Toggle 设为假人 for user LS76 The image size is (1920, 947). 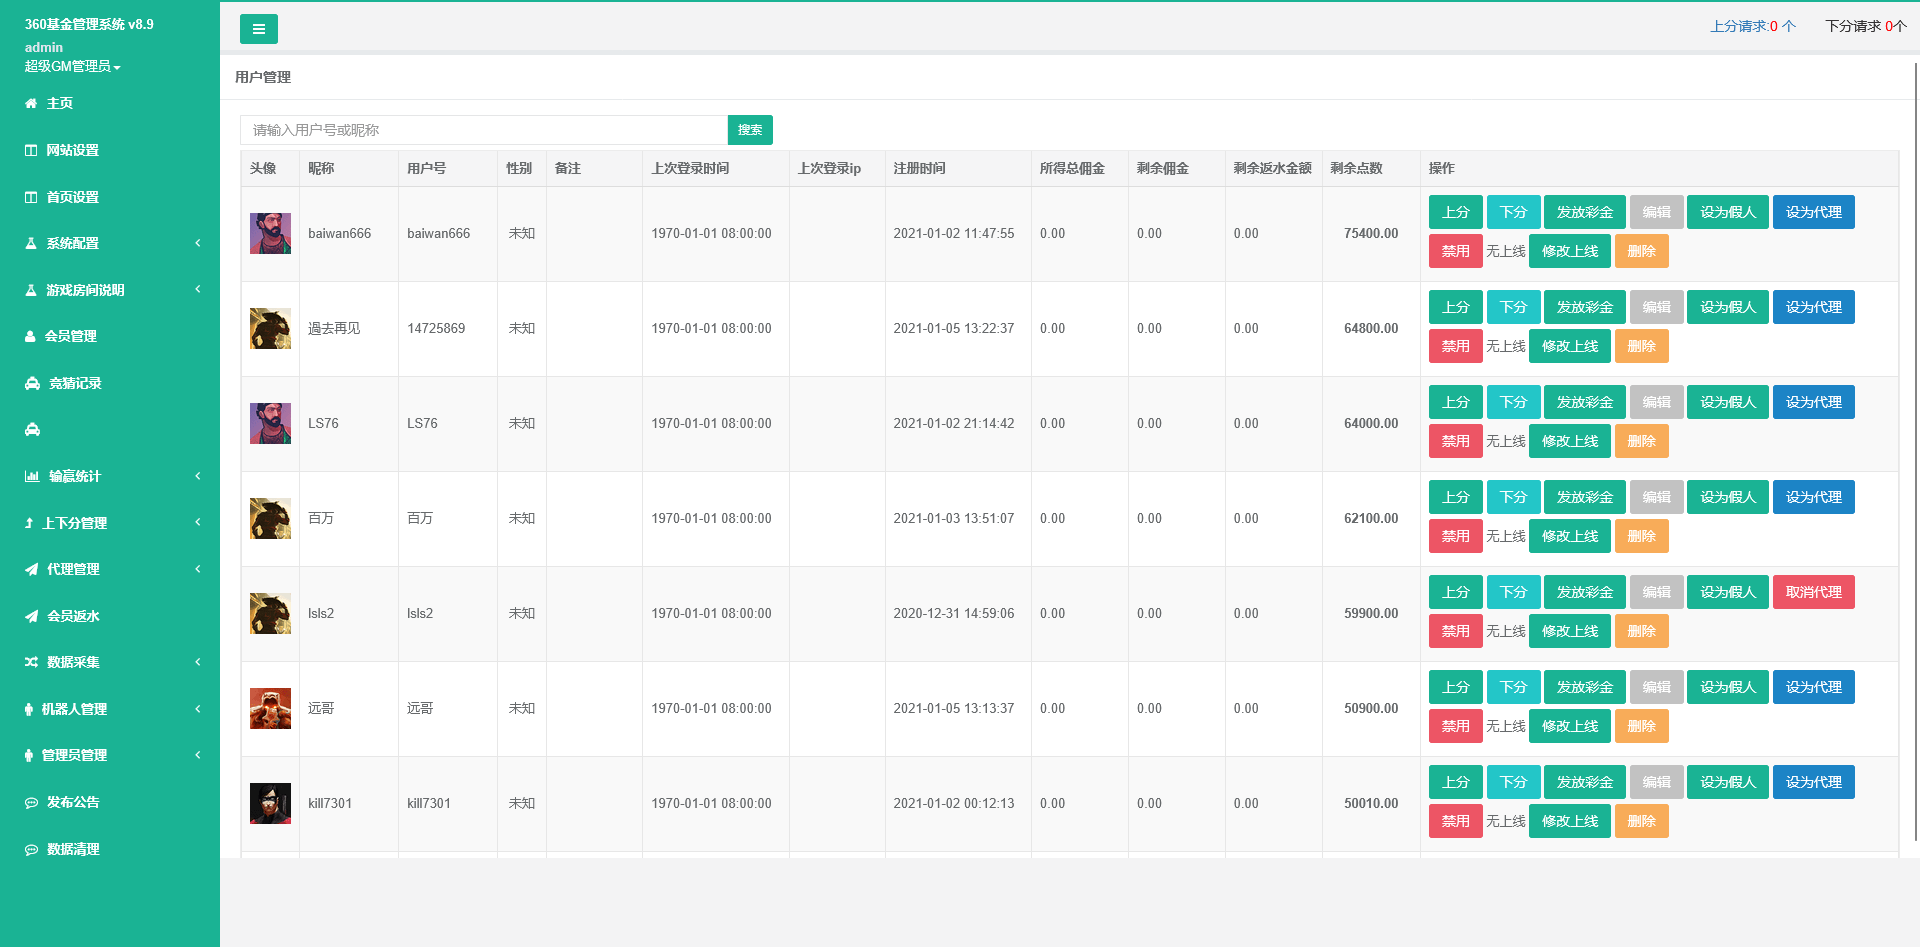(1727, 402)
